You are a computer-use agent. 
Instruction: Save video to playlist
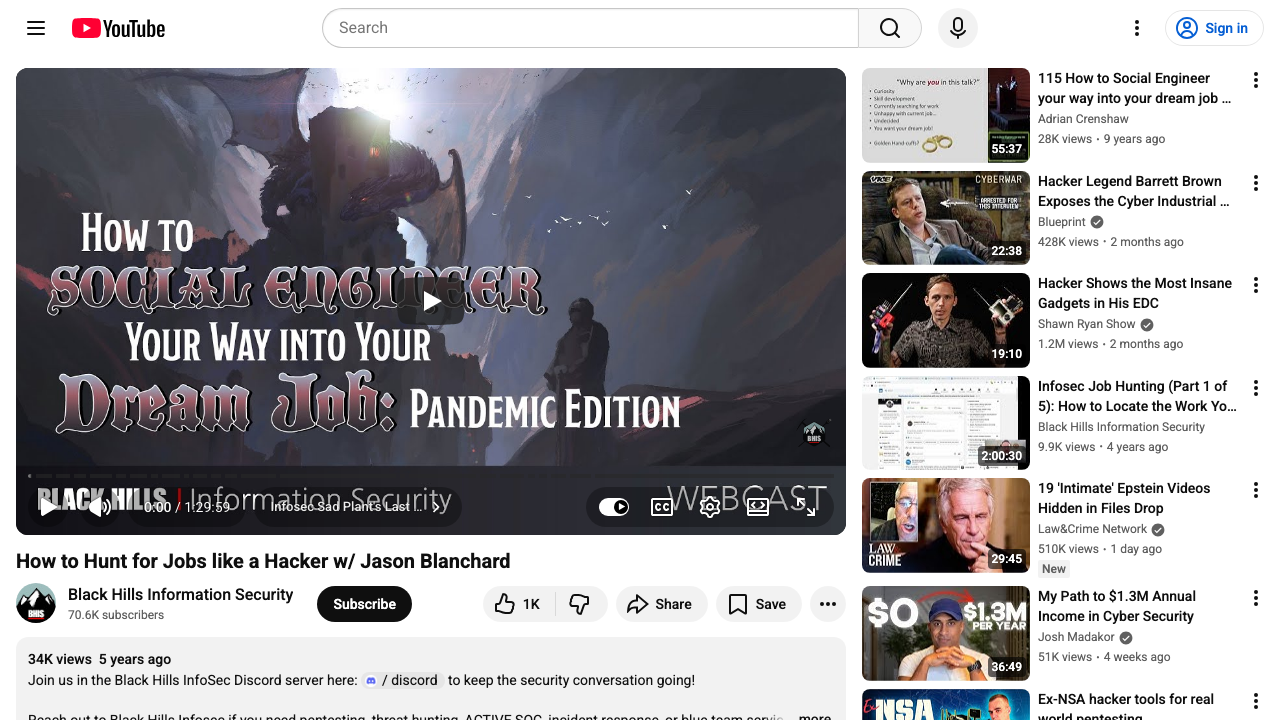758,604
